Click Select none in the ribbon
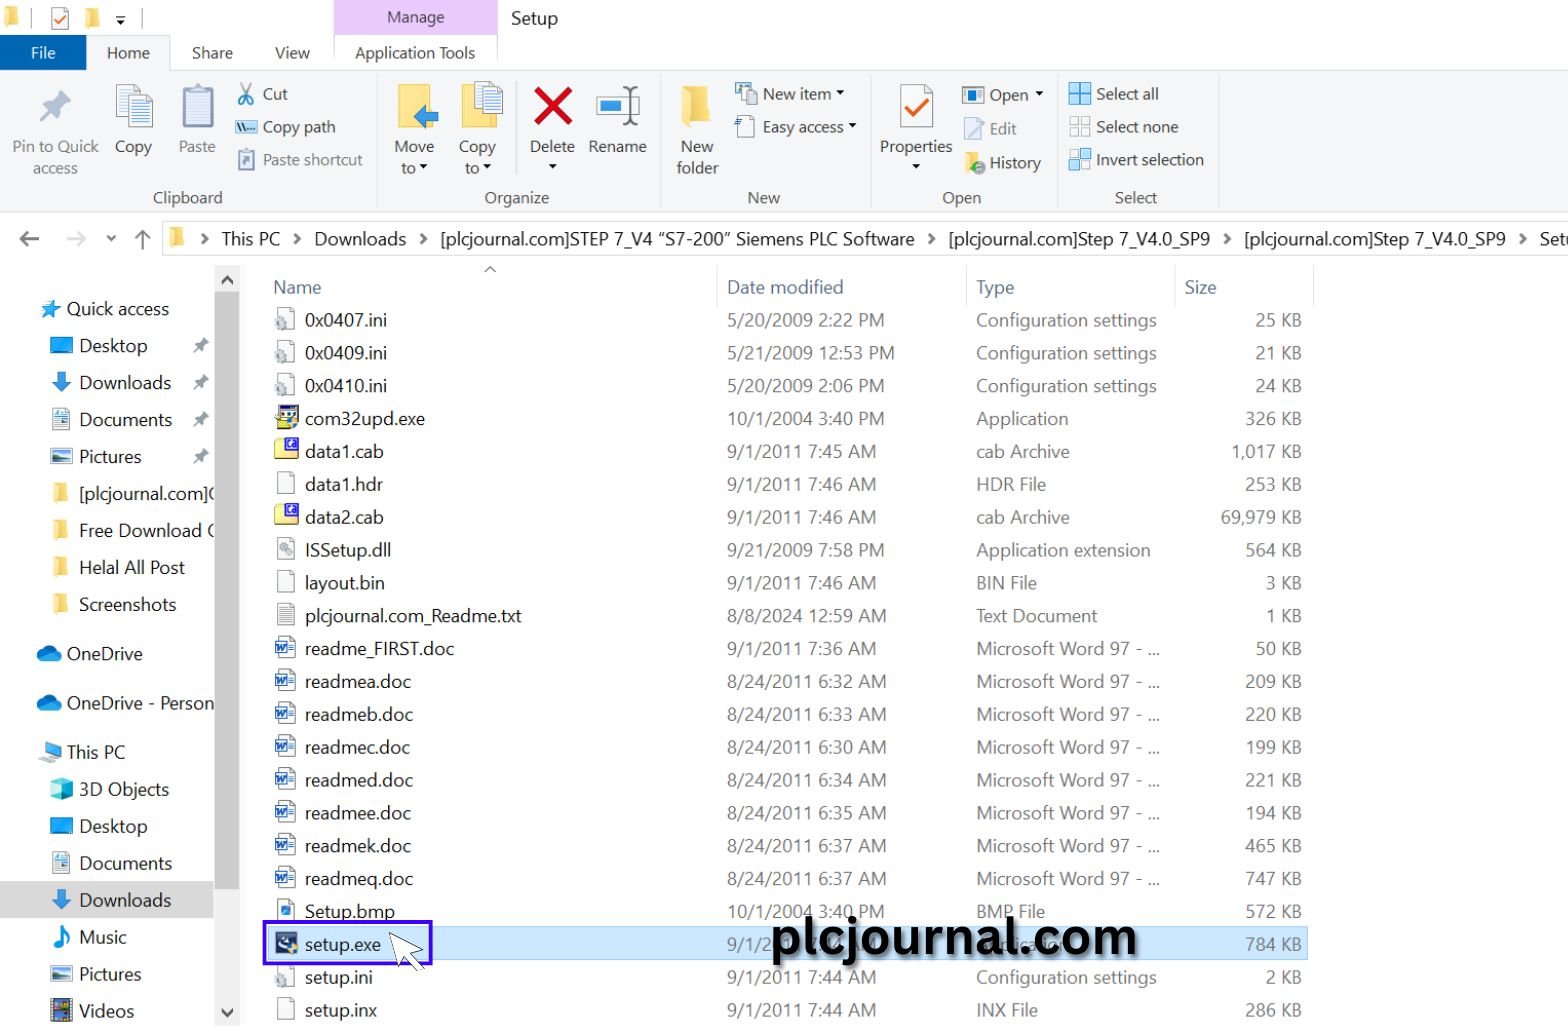The height and width of the screenshot is (1033, 1568). click(1122, 127)
